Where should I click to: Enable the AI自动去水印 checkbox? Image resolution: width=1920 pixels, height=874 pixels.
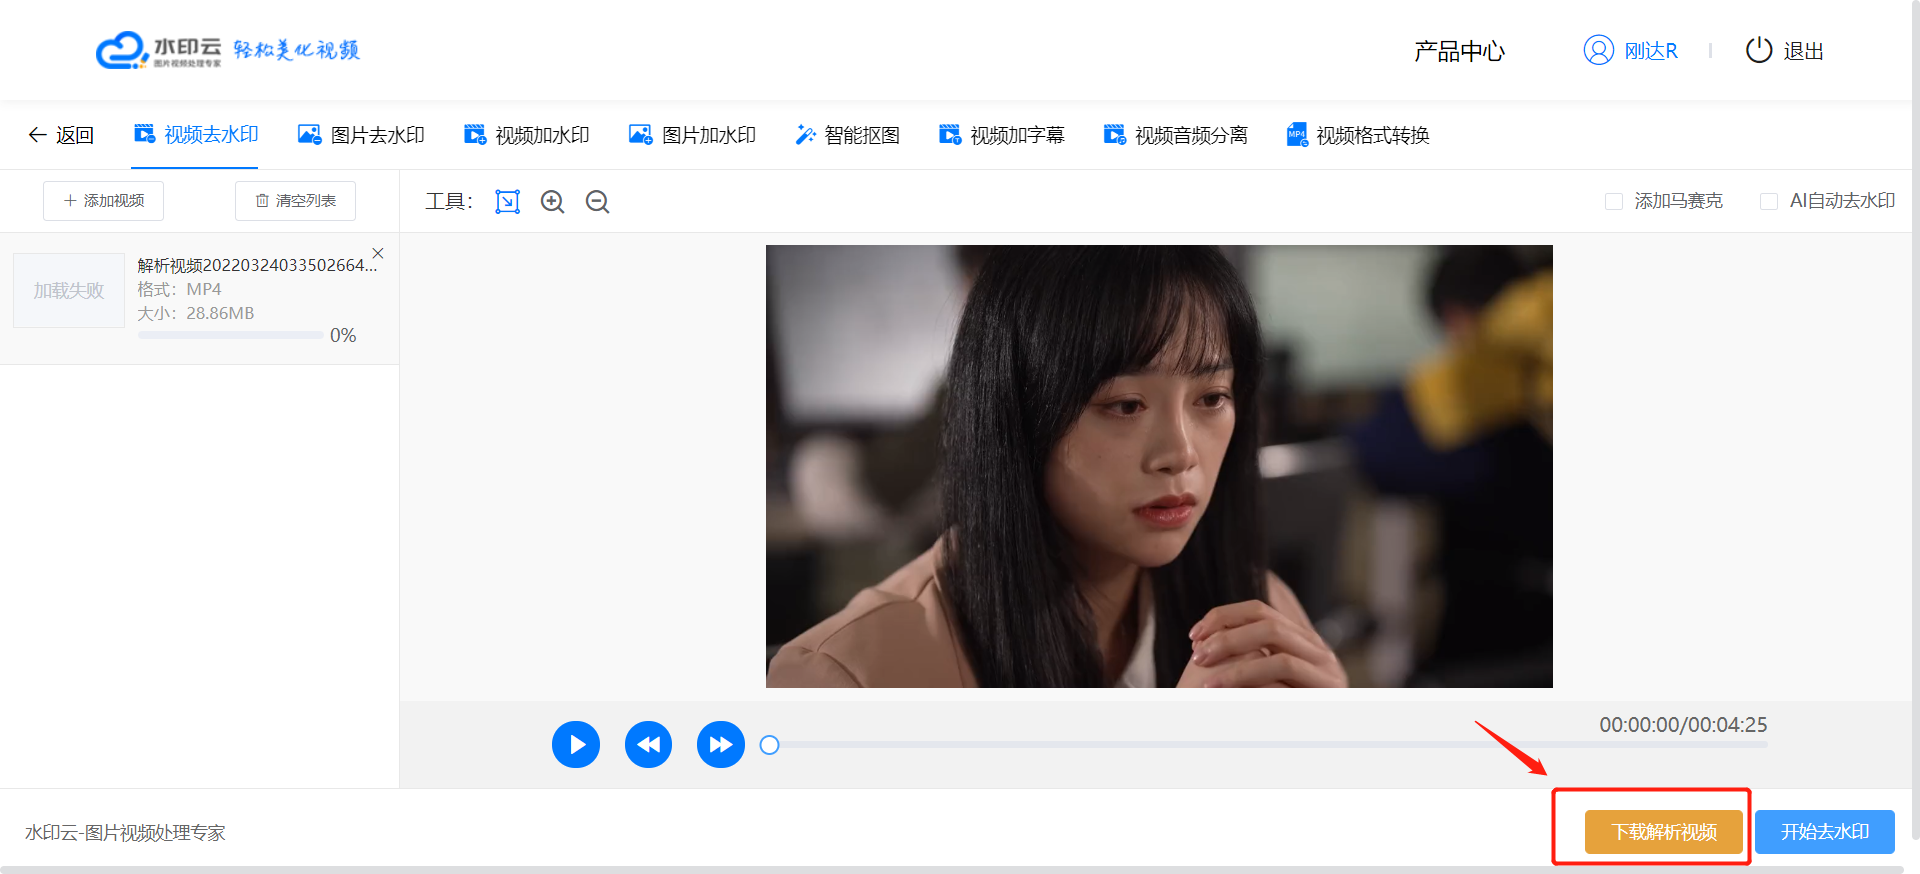pyautogui.click(x=1768, y=201)
